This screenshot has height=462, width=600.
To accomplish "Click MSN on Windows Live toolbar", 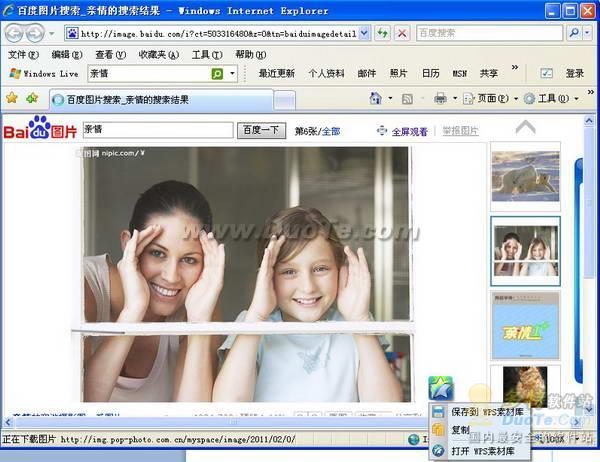I will point(460,73).
